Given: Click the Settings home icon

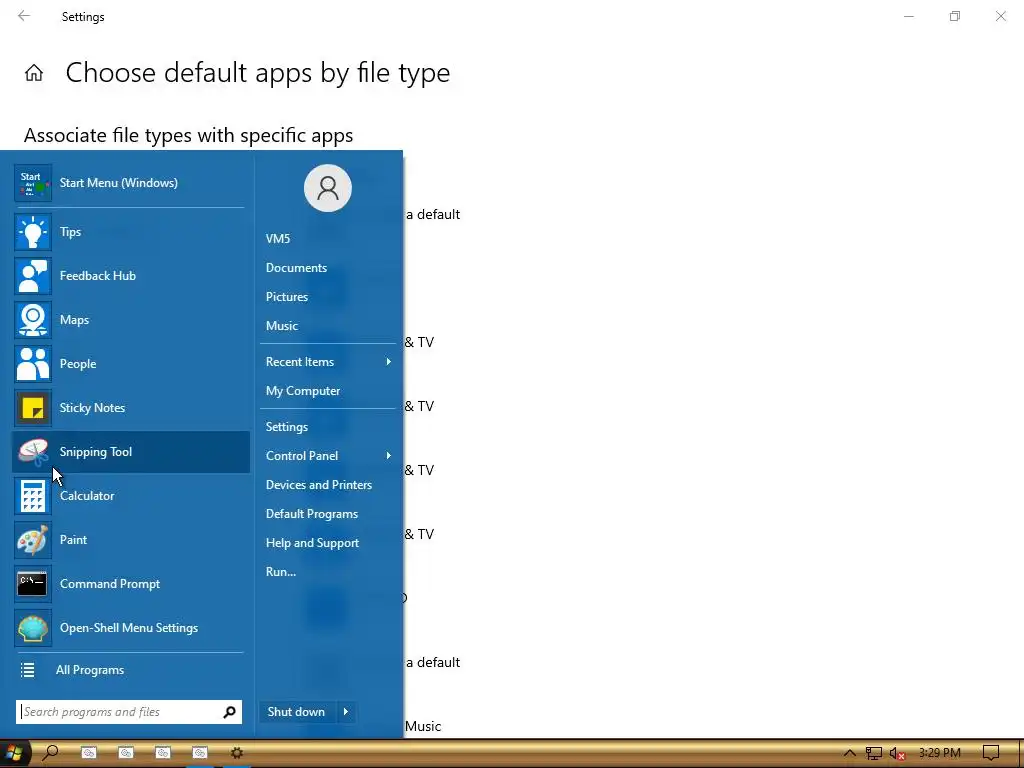Looking at the screenshot, I should (34, 72).
